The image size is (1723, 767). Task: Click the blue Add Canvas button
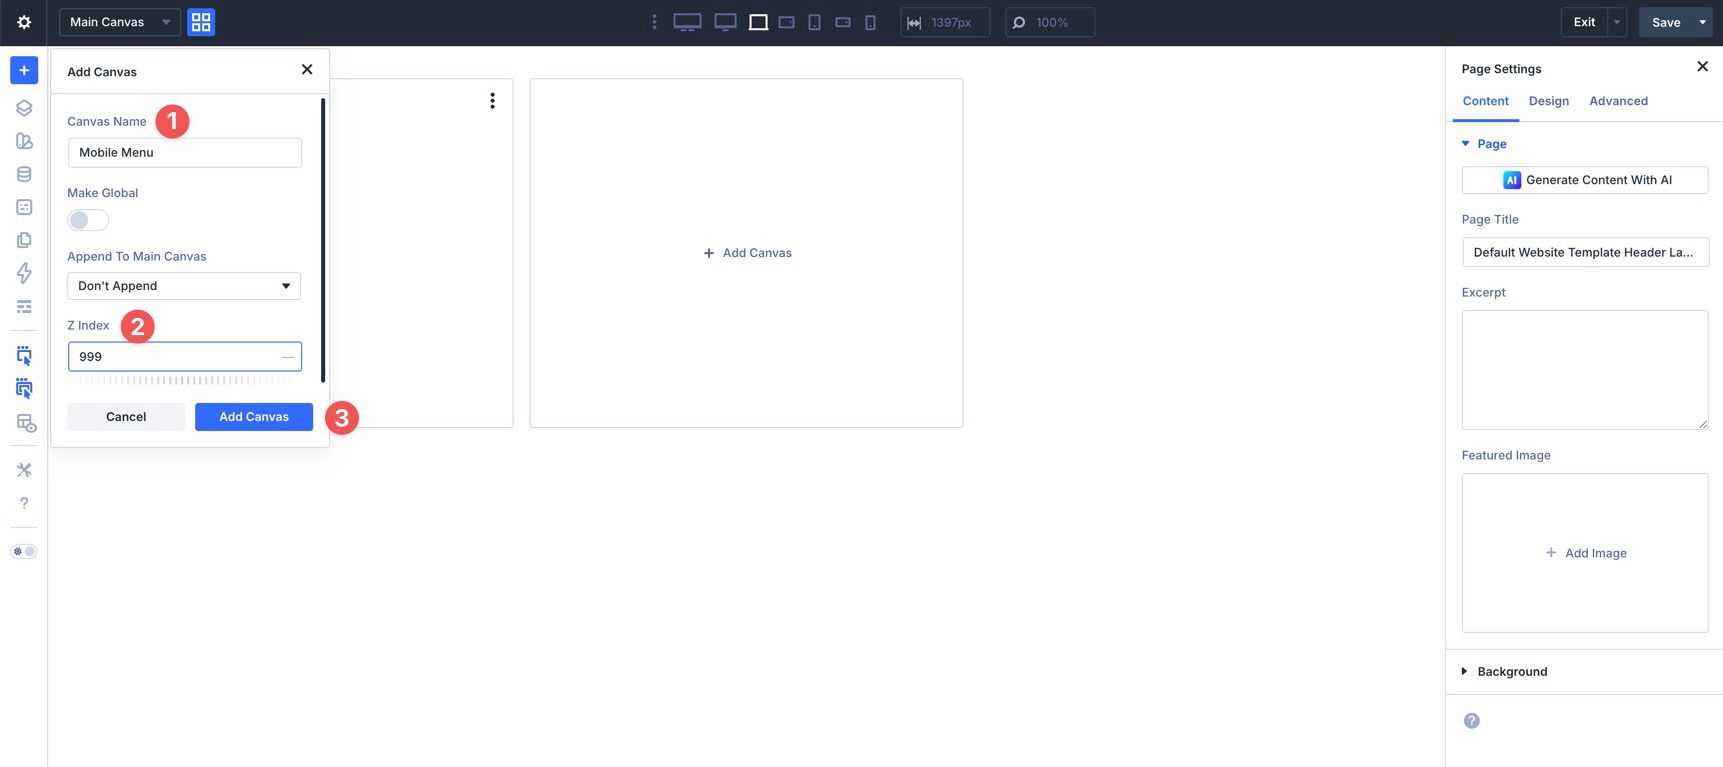[x=254, y=417]
